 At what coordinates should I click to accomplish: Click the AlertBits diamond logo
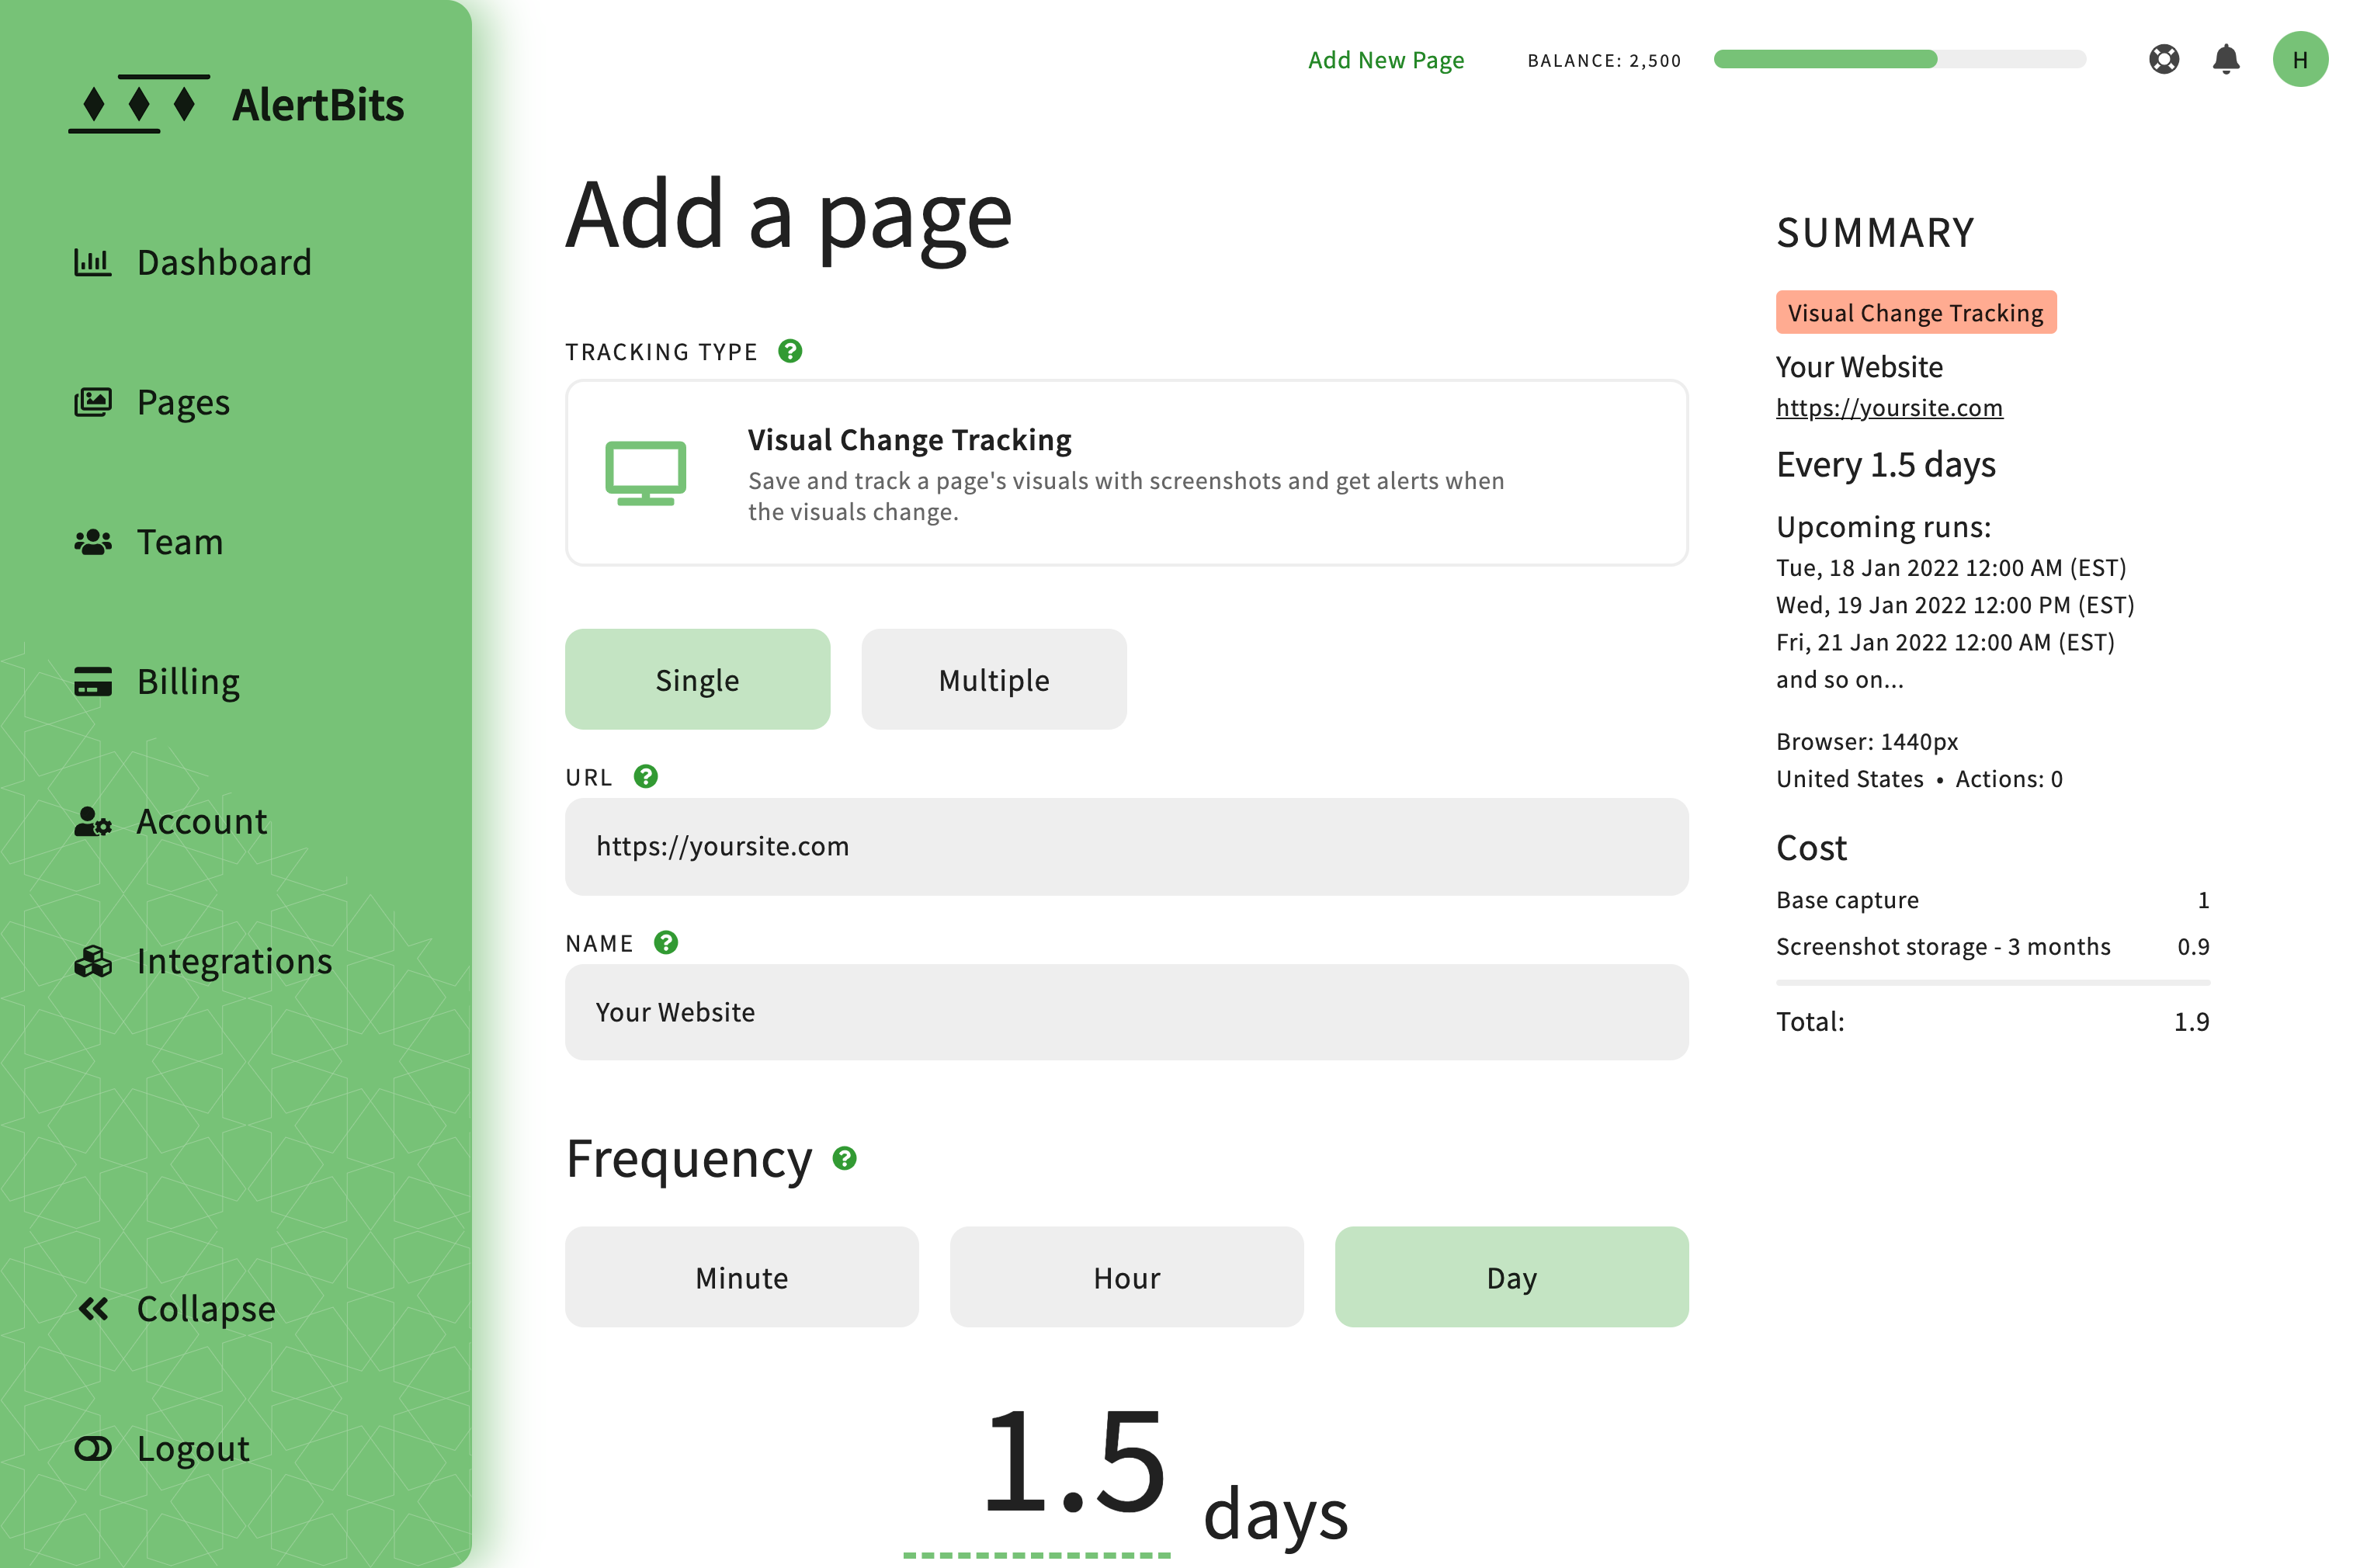139,104
